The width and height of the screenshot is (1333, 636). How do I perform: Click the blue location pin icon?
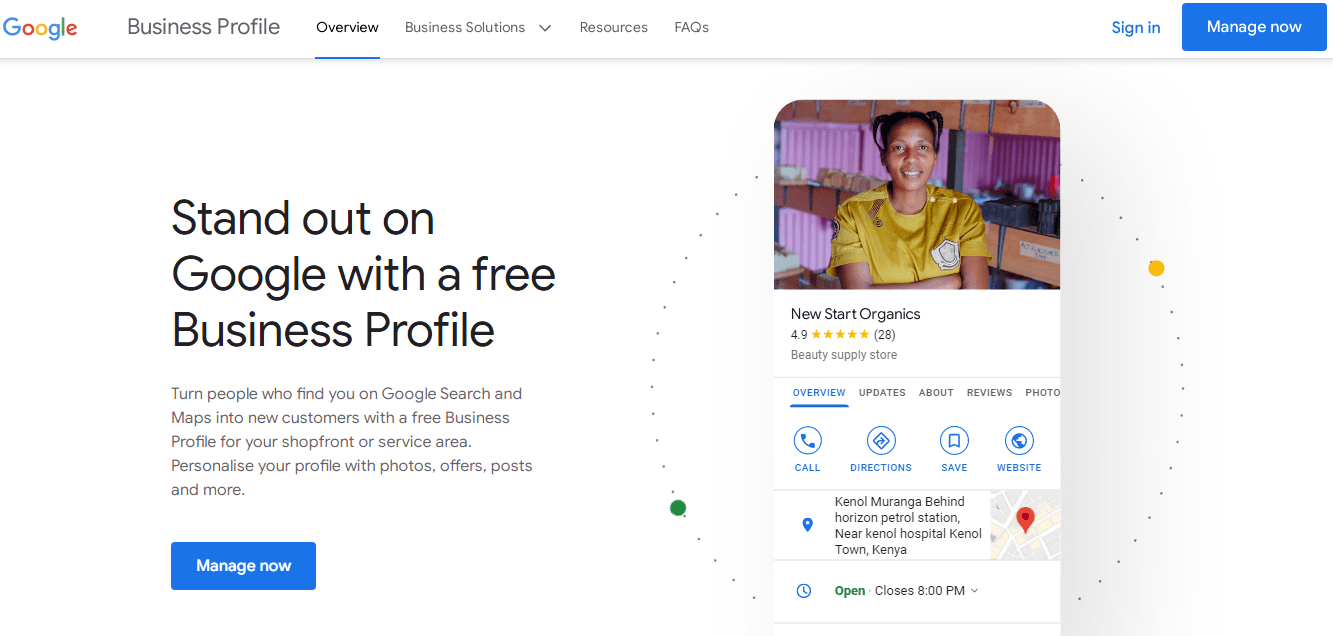[808, 525]
